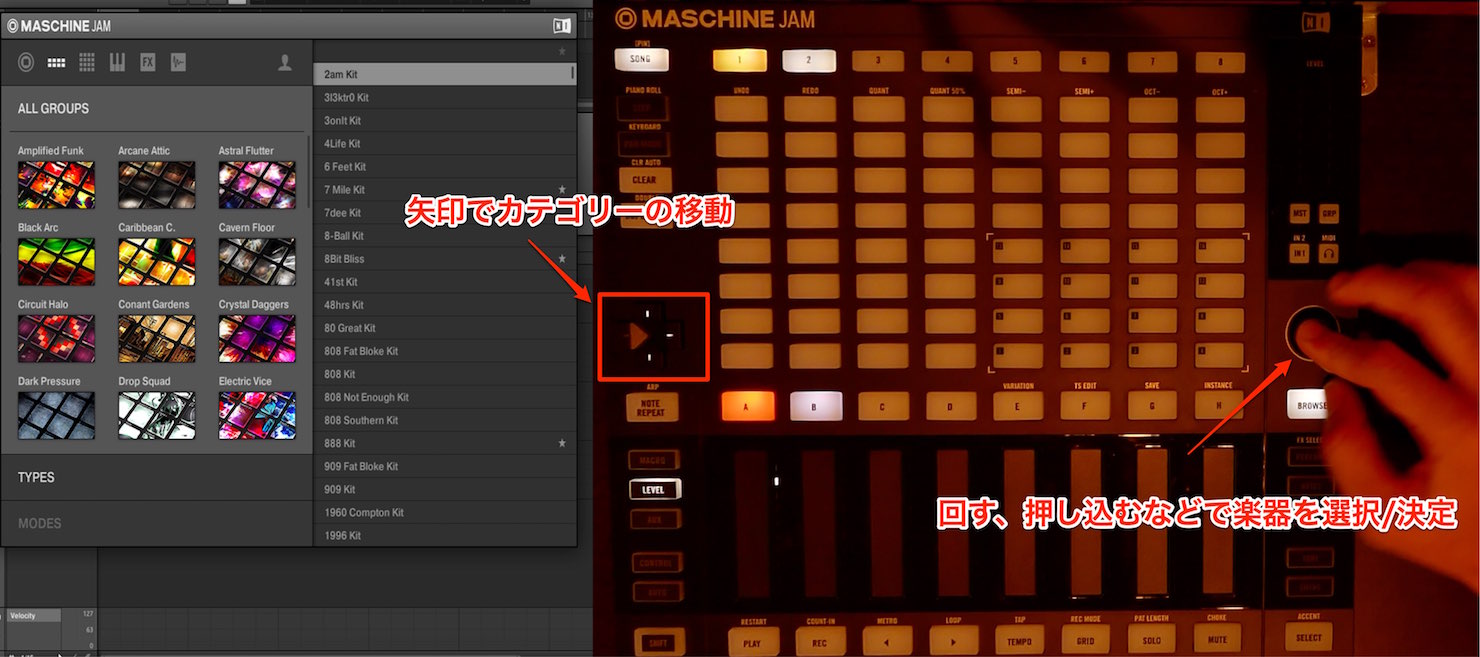Screen dimensions: 1480x657
Task: Select 3l3ktr0 Kit in the results list
Action: (x=444, y=97)
